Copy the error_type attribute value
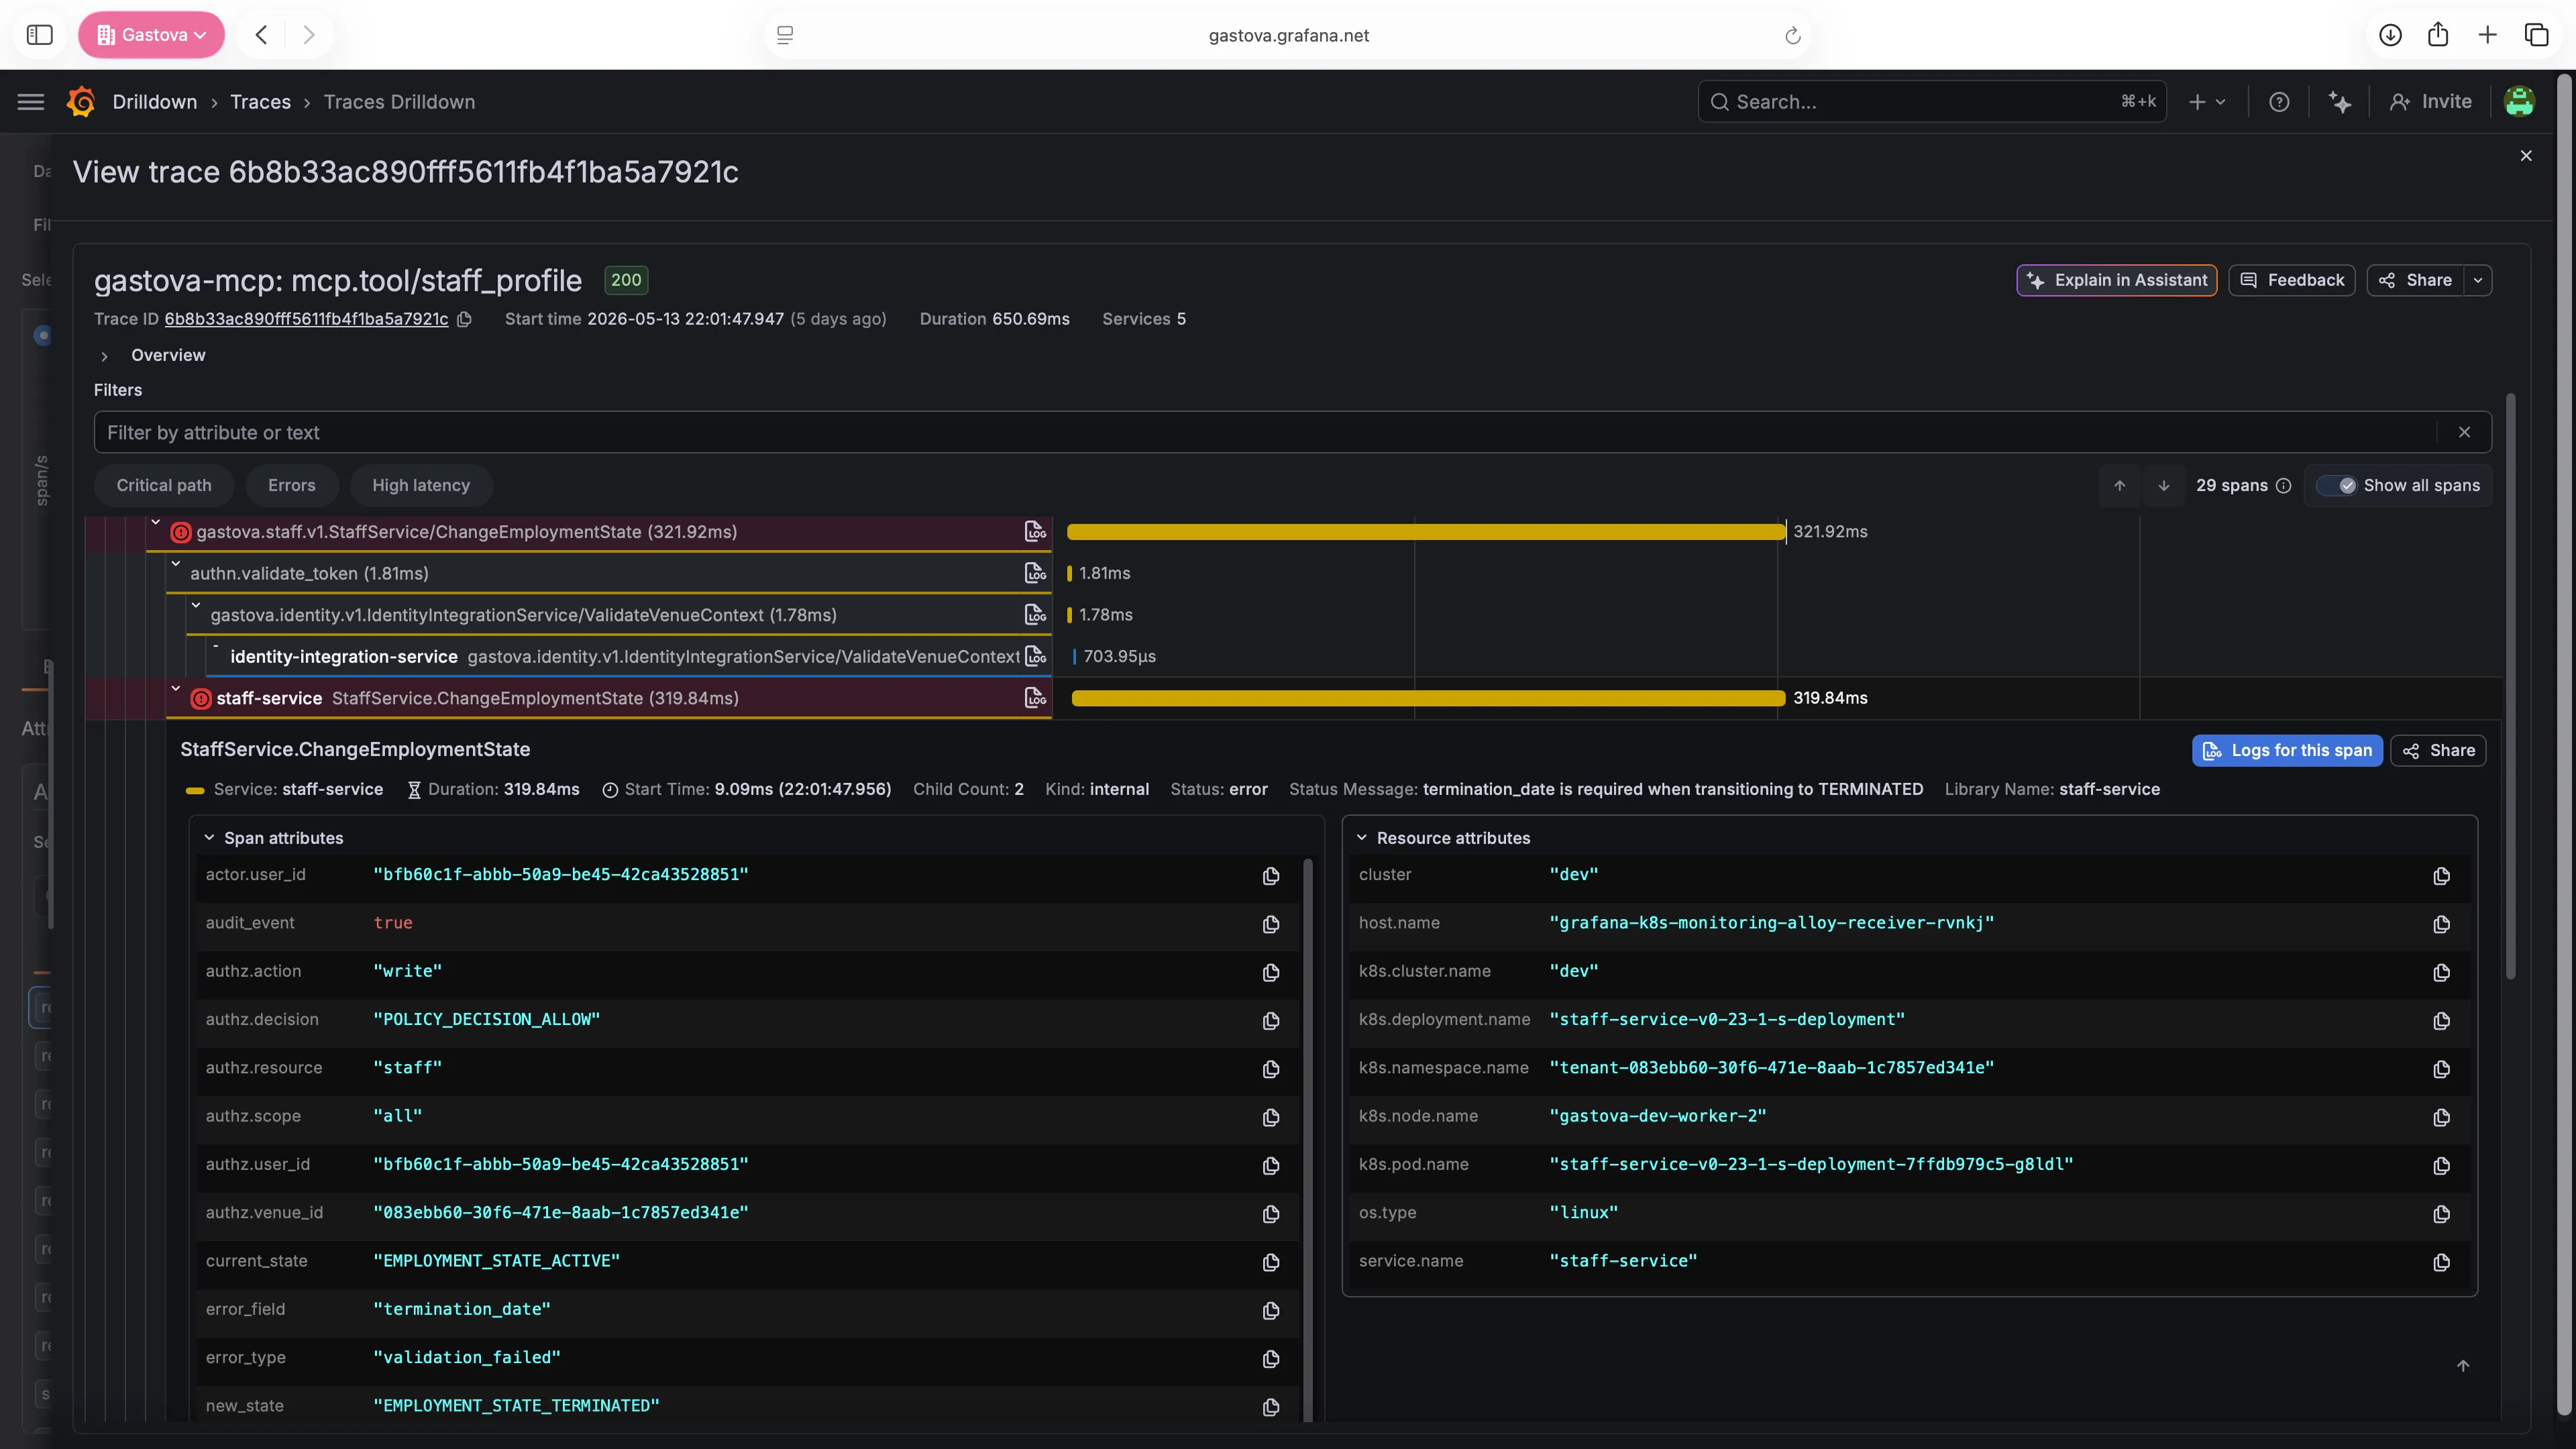 pos(1271,1359)
